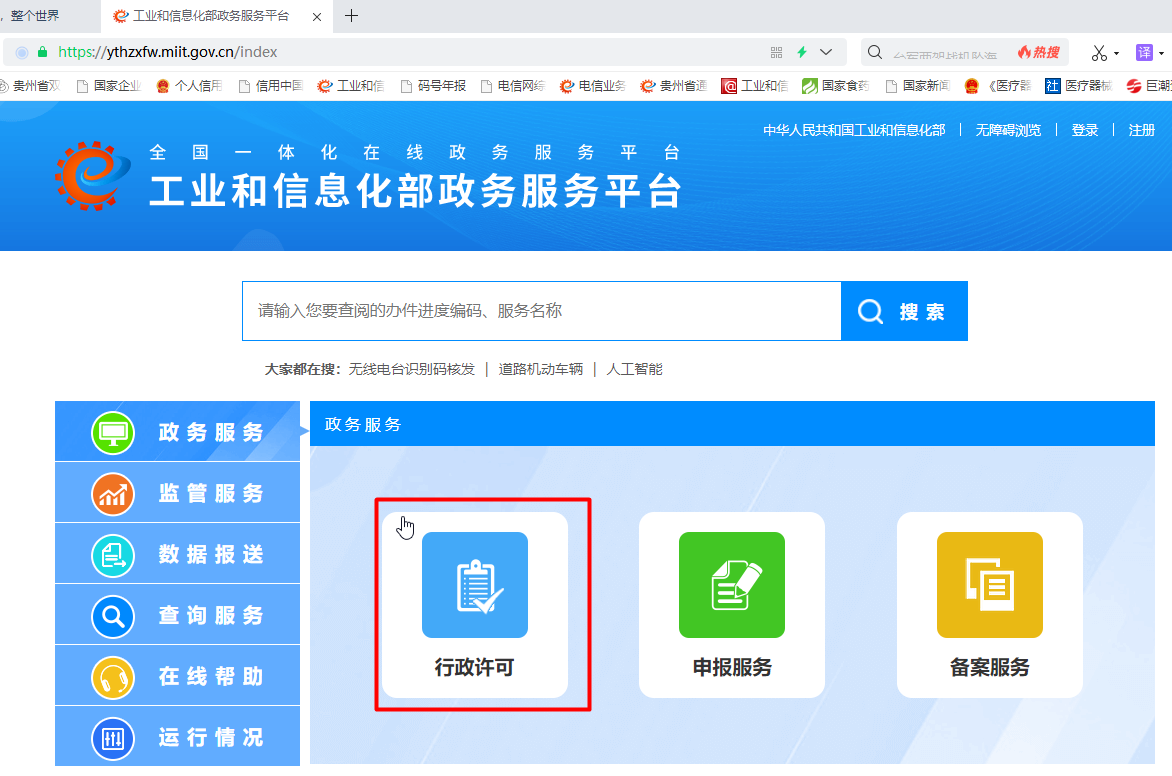The height and width of the screenshot is (776, 1172).
Task: Select 在线帮助 in the left sidebar
Action: (177, 676)
